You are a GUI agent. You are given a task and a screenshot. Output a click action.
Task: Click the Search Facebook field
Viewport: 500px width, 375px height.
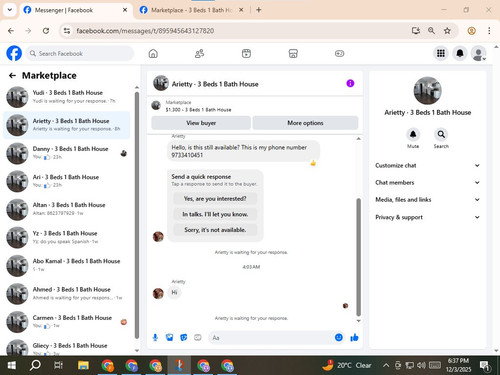80,53
